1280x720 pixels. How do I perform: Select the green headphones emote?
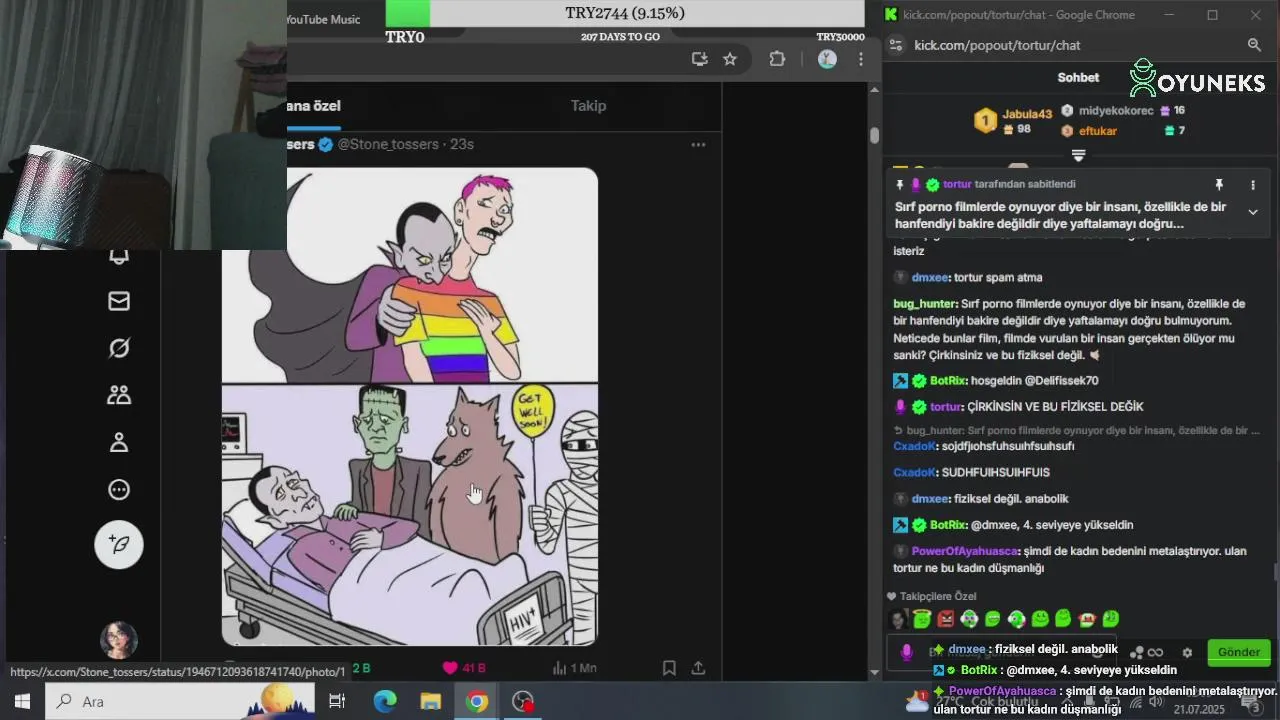tap(1017, 620)
